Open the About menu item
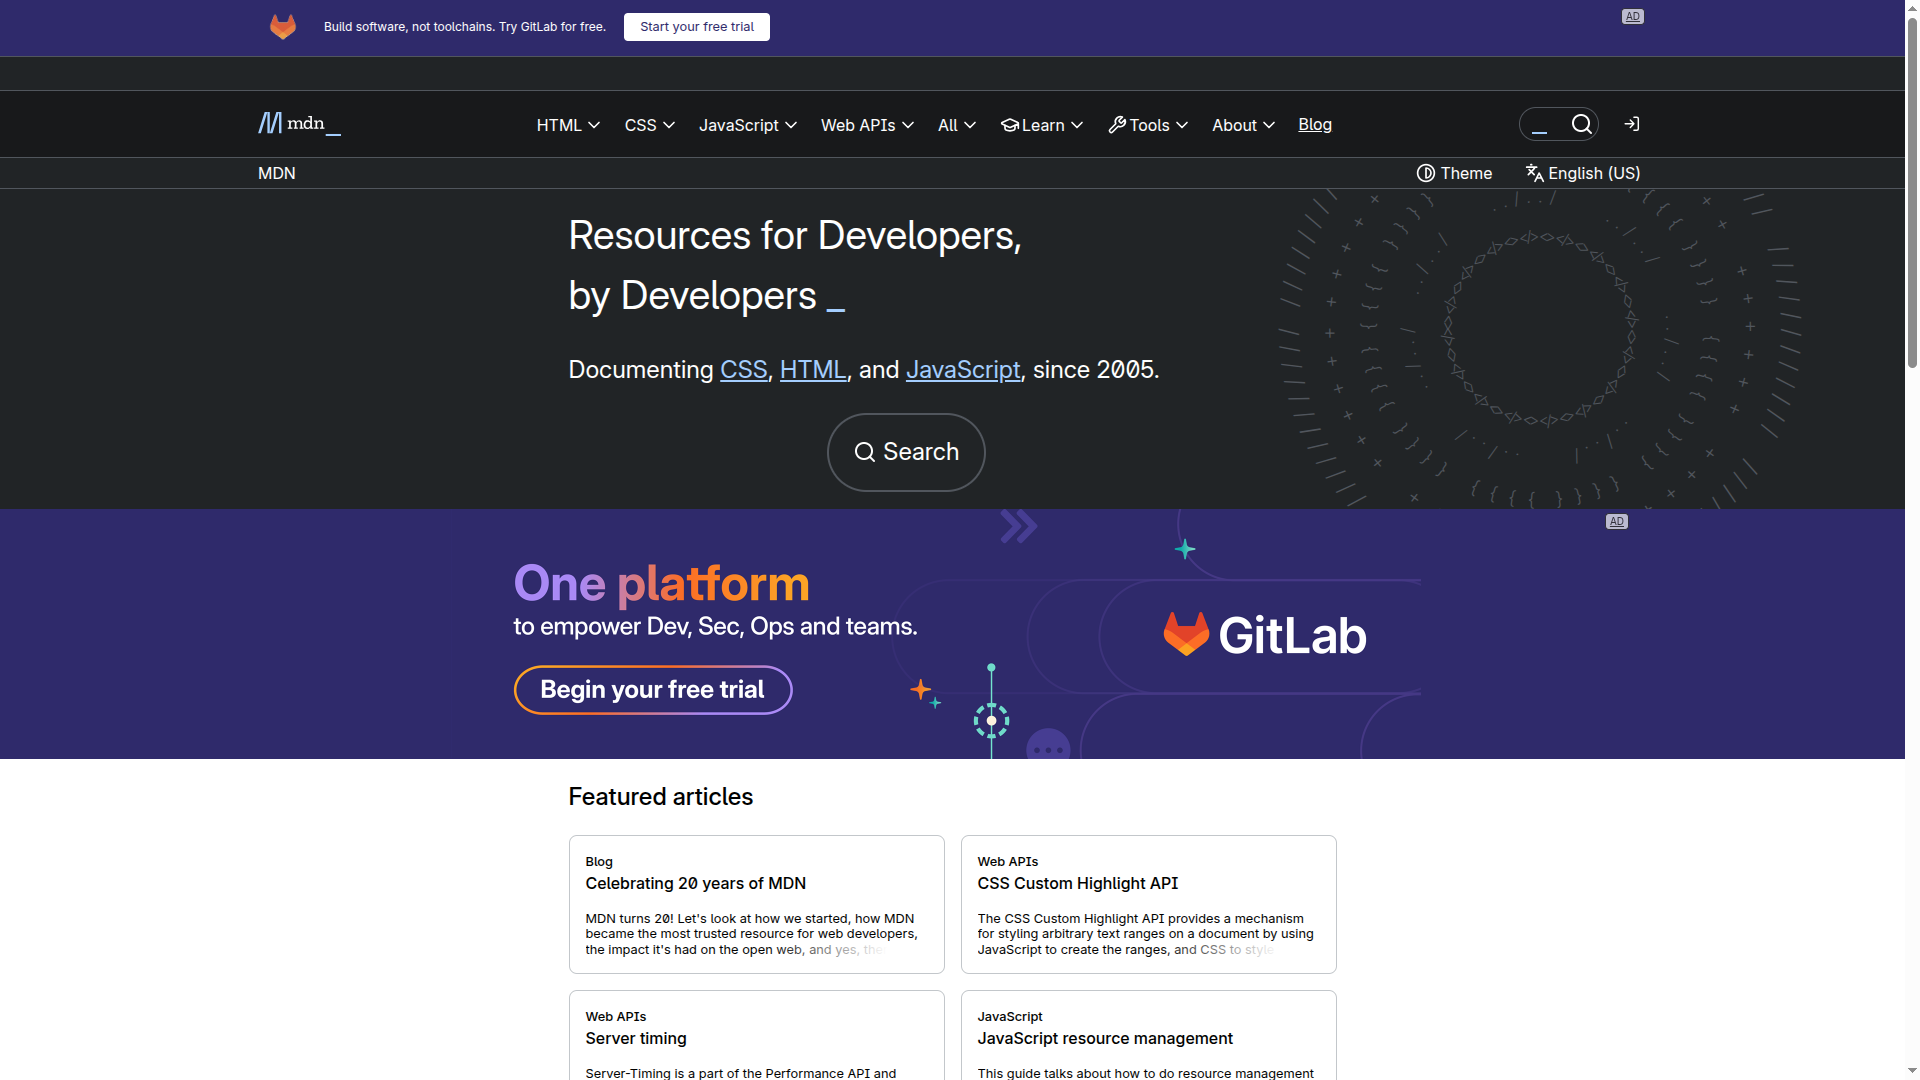This screenshot has height=1080, width=1920. pyautogui.click(x=1242, y=125)
